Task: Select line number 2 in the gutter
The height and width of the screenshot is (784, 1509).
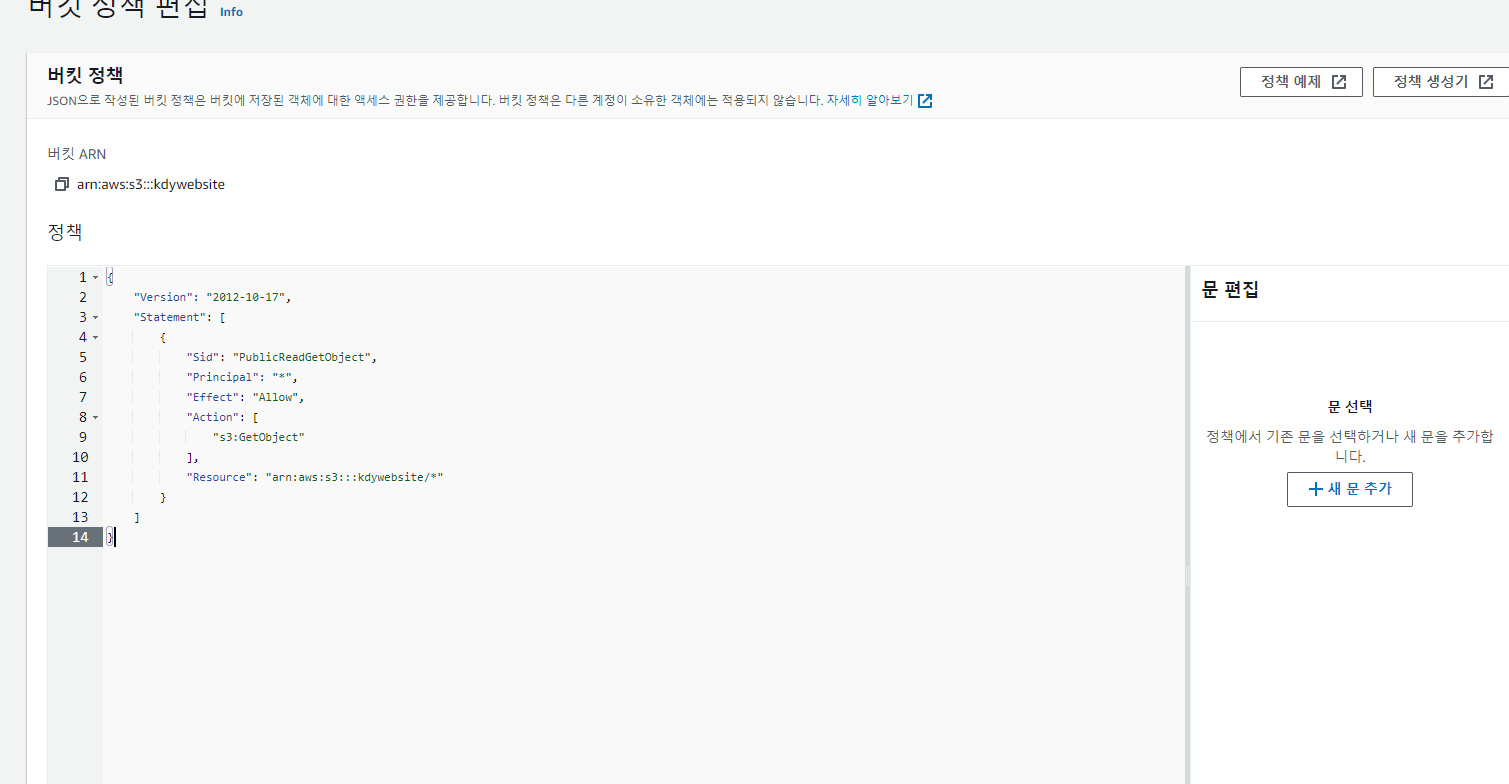Action: [x=83, y=297]
